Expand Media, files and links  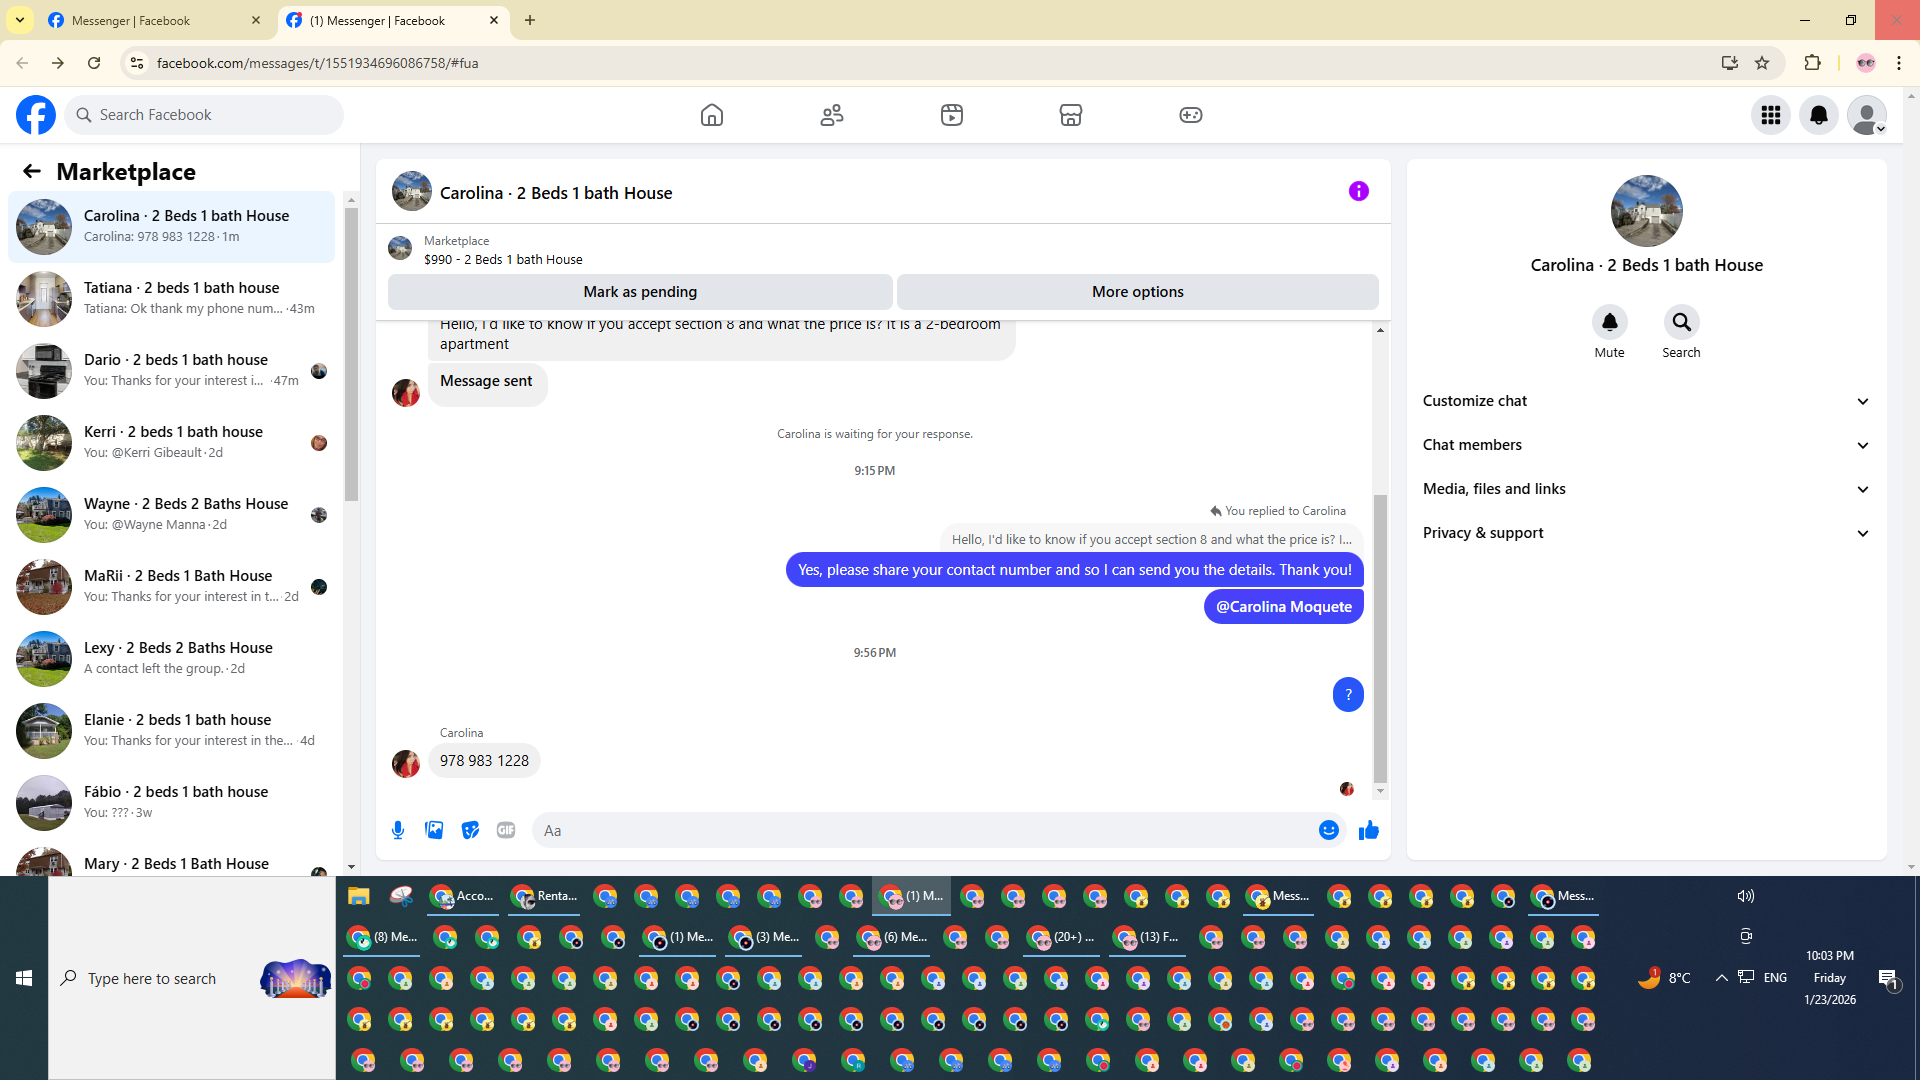[1646, 489]
